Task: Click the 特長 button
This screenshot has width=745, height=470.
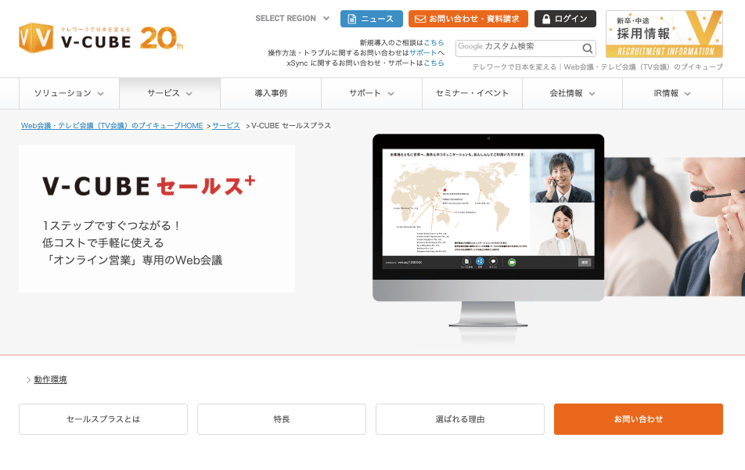Action: pyautogui.click(x=281, y=419)
